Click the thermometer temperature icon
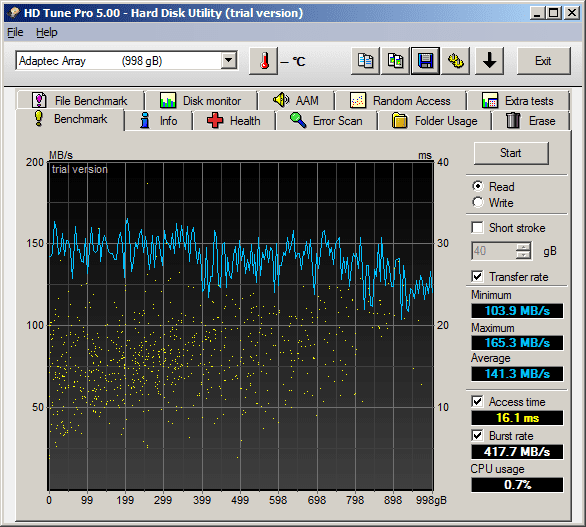The height and width of the screenshot is (527, 586). coord(264,61)
